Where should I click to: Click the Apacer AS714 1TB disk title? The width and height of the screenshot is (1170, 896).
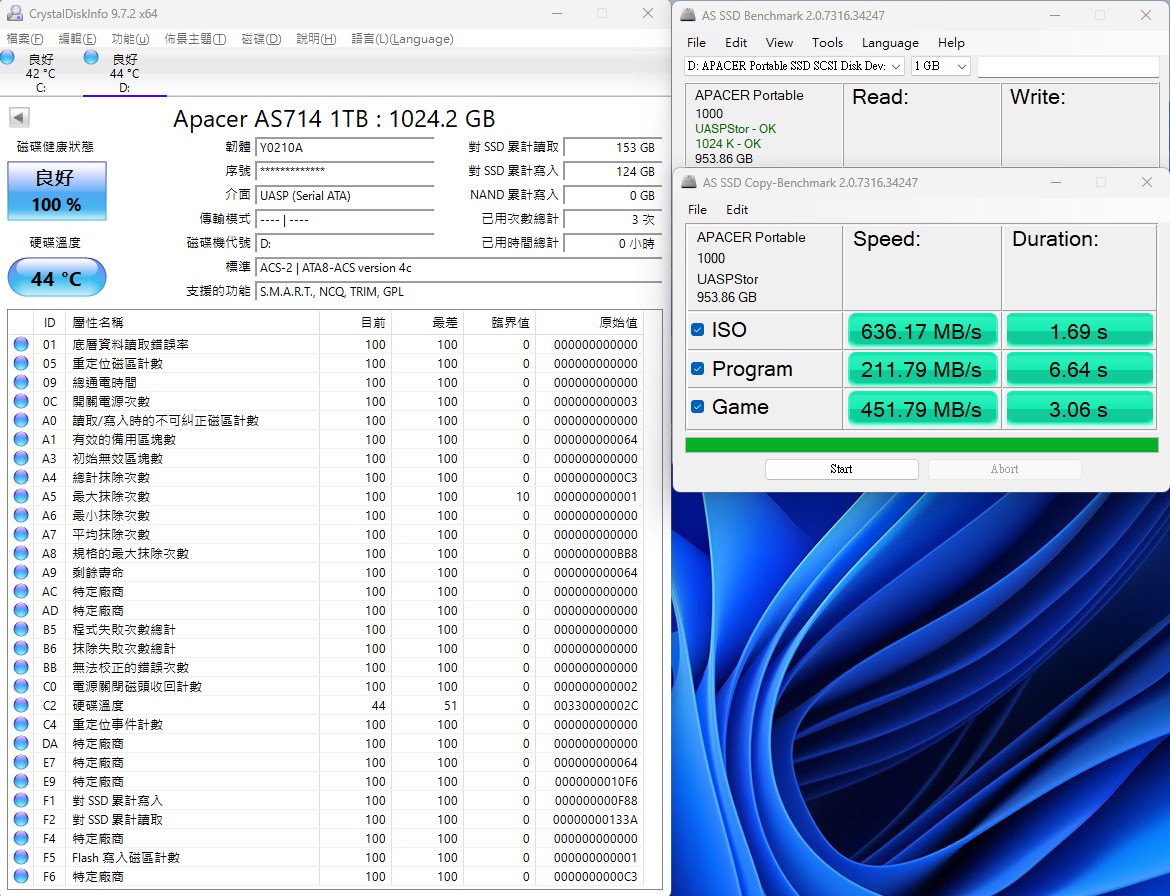(334, 119)
